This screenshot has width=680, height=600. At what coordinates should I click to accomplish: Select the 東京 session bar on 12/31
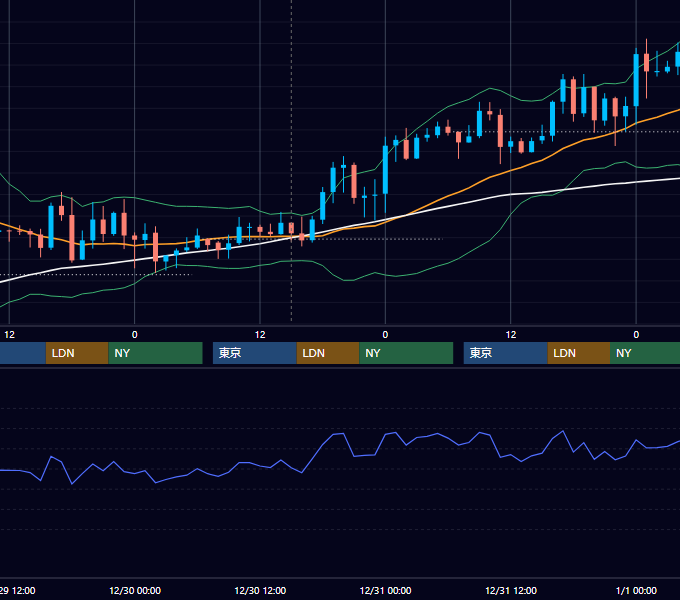[x=506, y=353]
